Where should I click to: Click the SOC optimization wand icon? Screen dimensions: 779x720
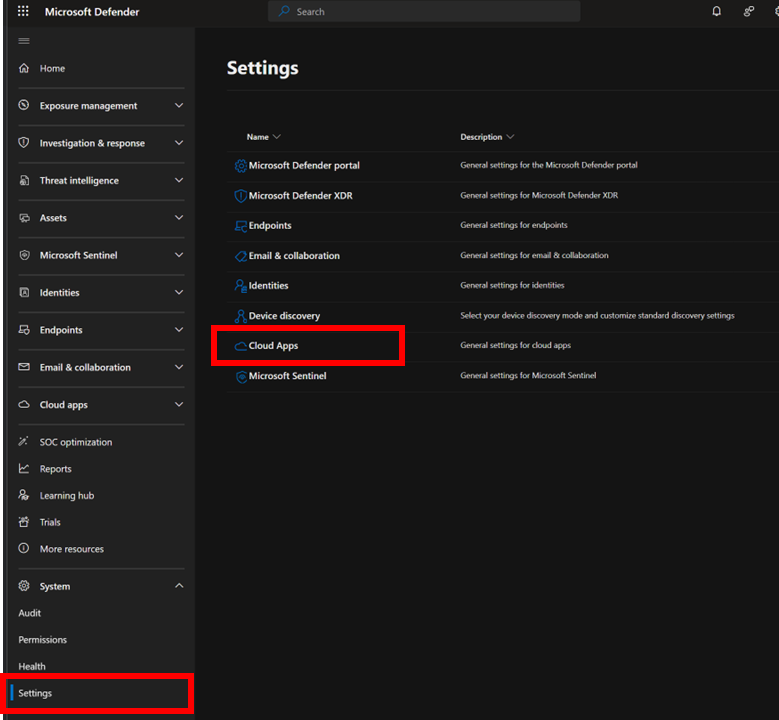click(x=24, y=442)
